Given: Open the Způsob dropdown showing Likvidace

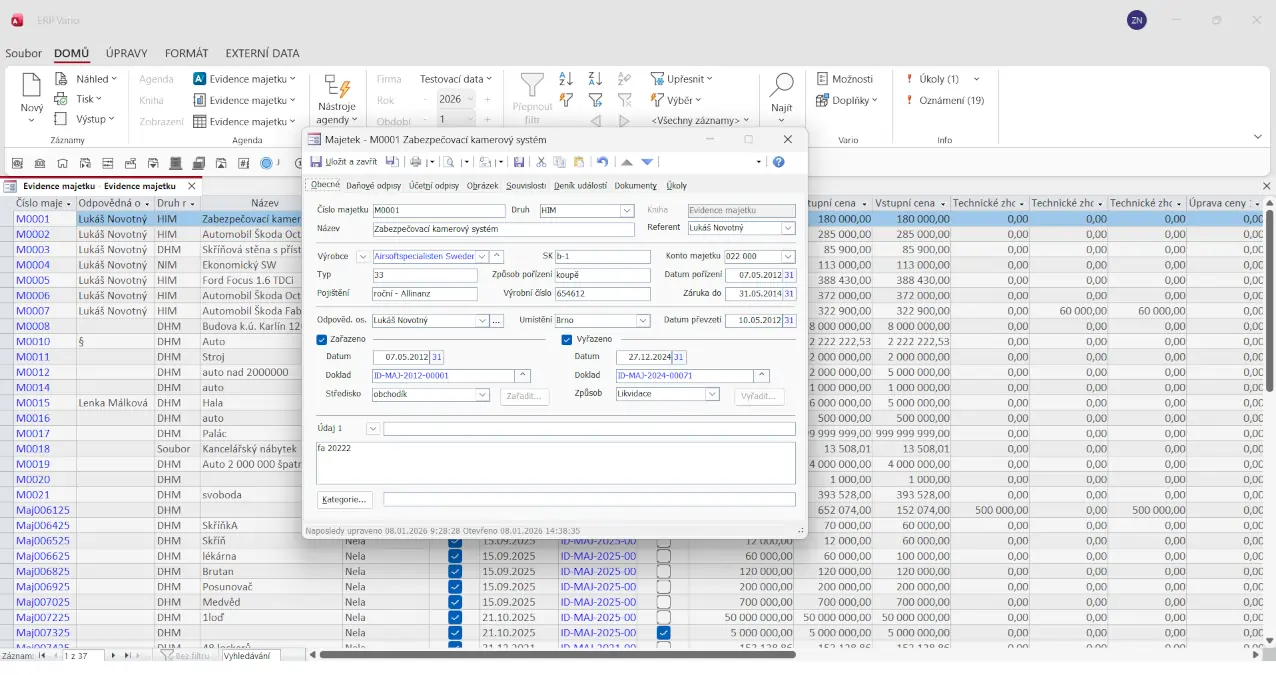Looking at the screenshot, I should coord(712,394).
